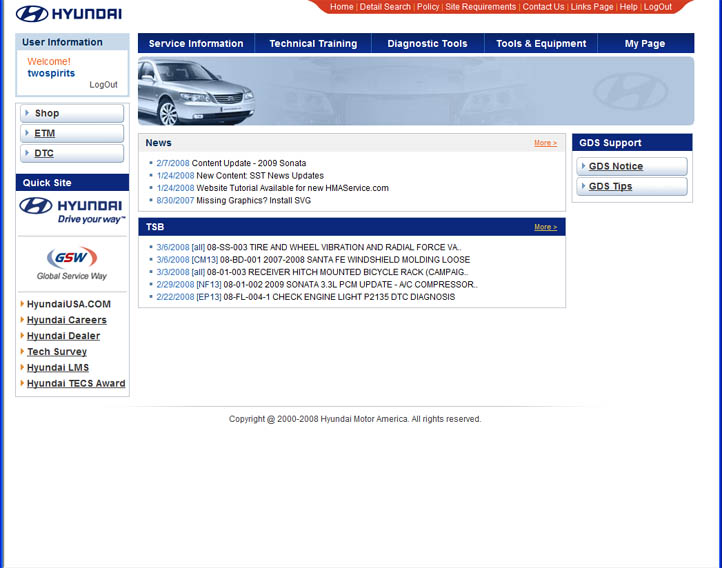Go to Diagnostic Tools menu

point(427,44)
